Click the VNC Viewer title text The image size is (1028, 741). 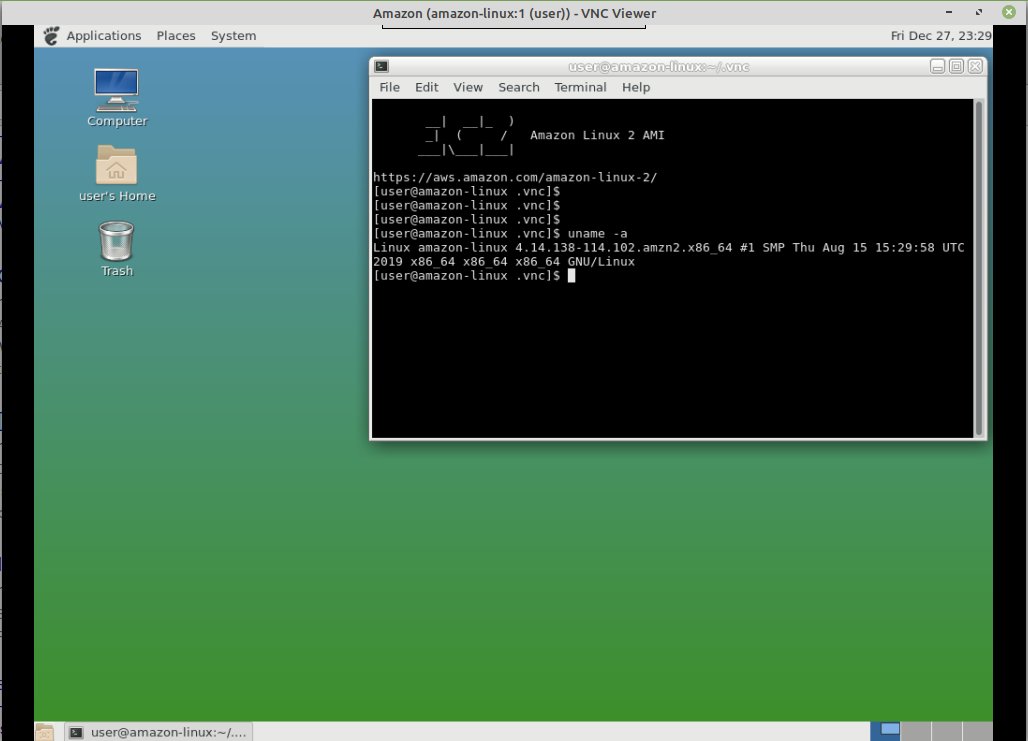coord(514,13)
